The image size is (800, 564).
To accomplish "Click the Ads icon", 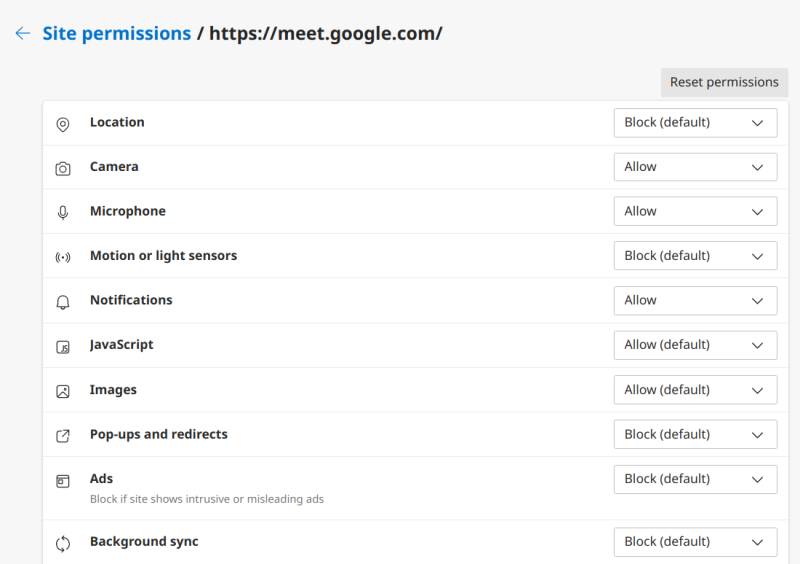I will pyautogui.click(x=63, y=481).
